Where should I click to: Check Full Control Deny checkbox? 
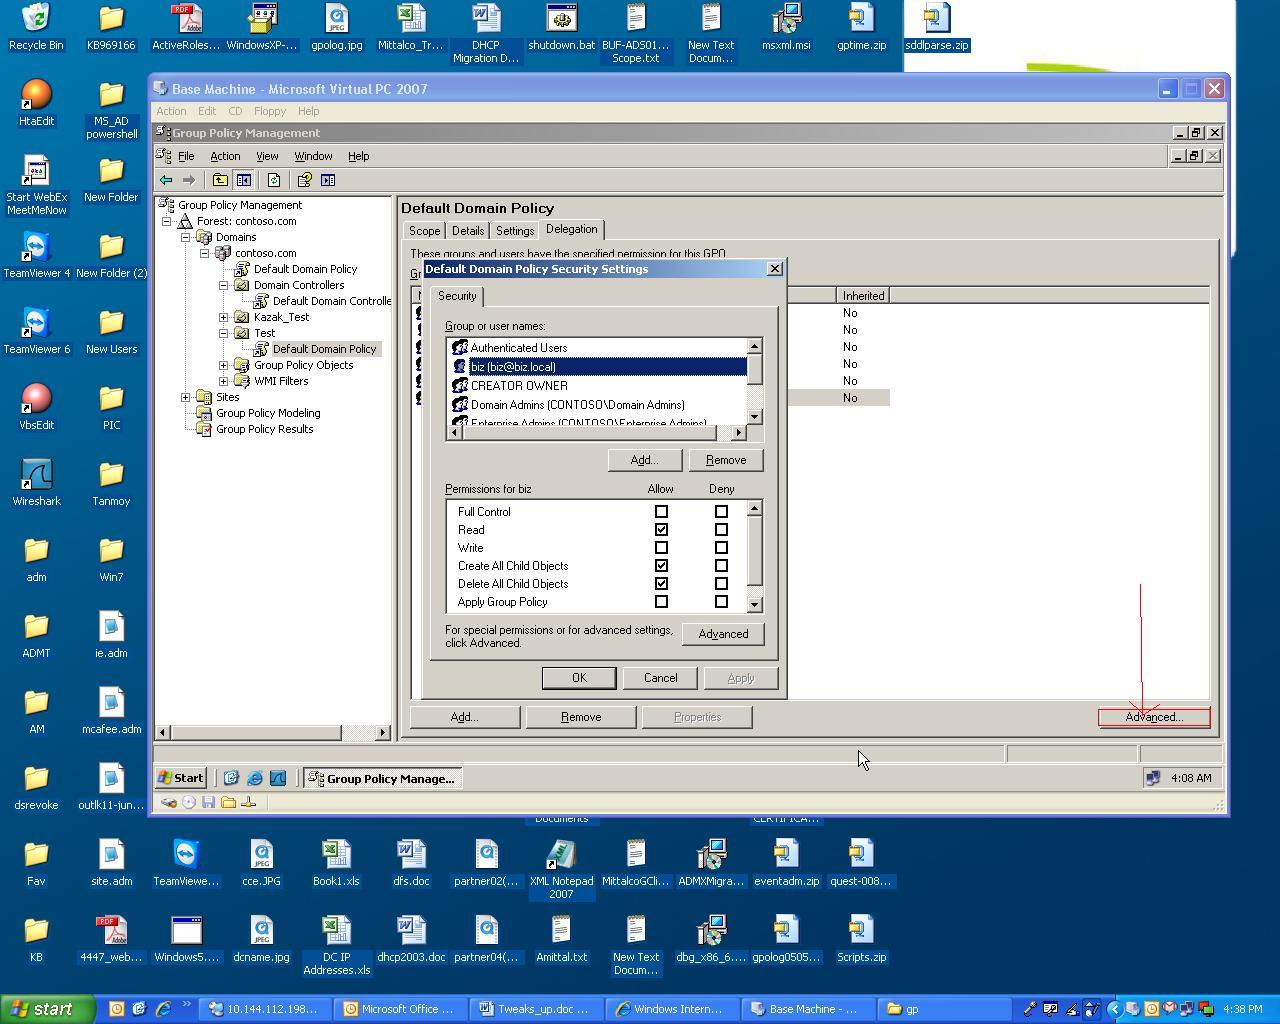pos(721,512)
